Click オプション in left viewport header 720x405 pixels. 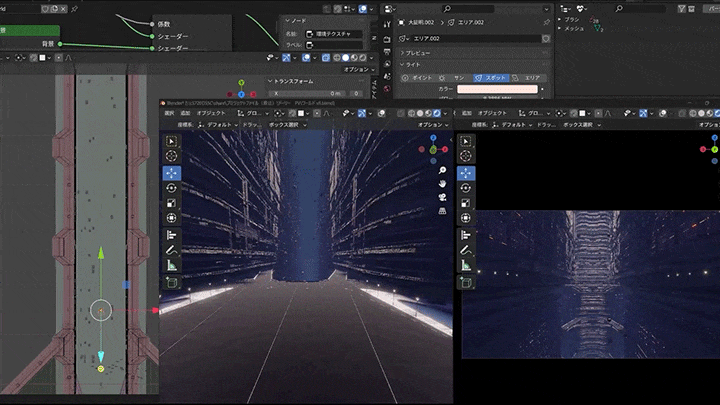pos(359,69)
